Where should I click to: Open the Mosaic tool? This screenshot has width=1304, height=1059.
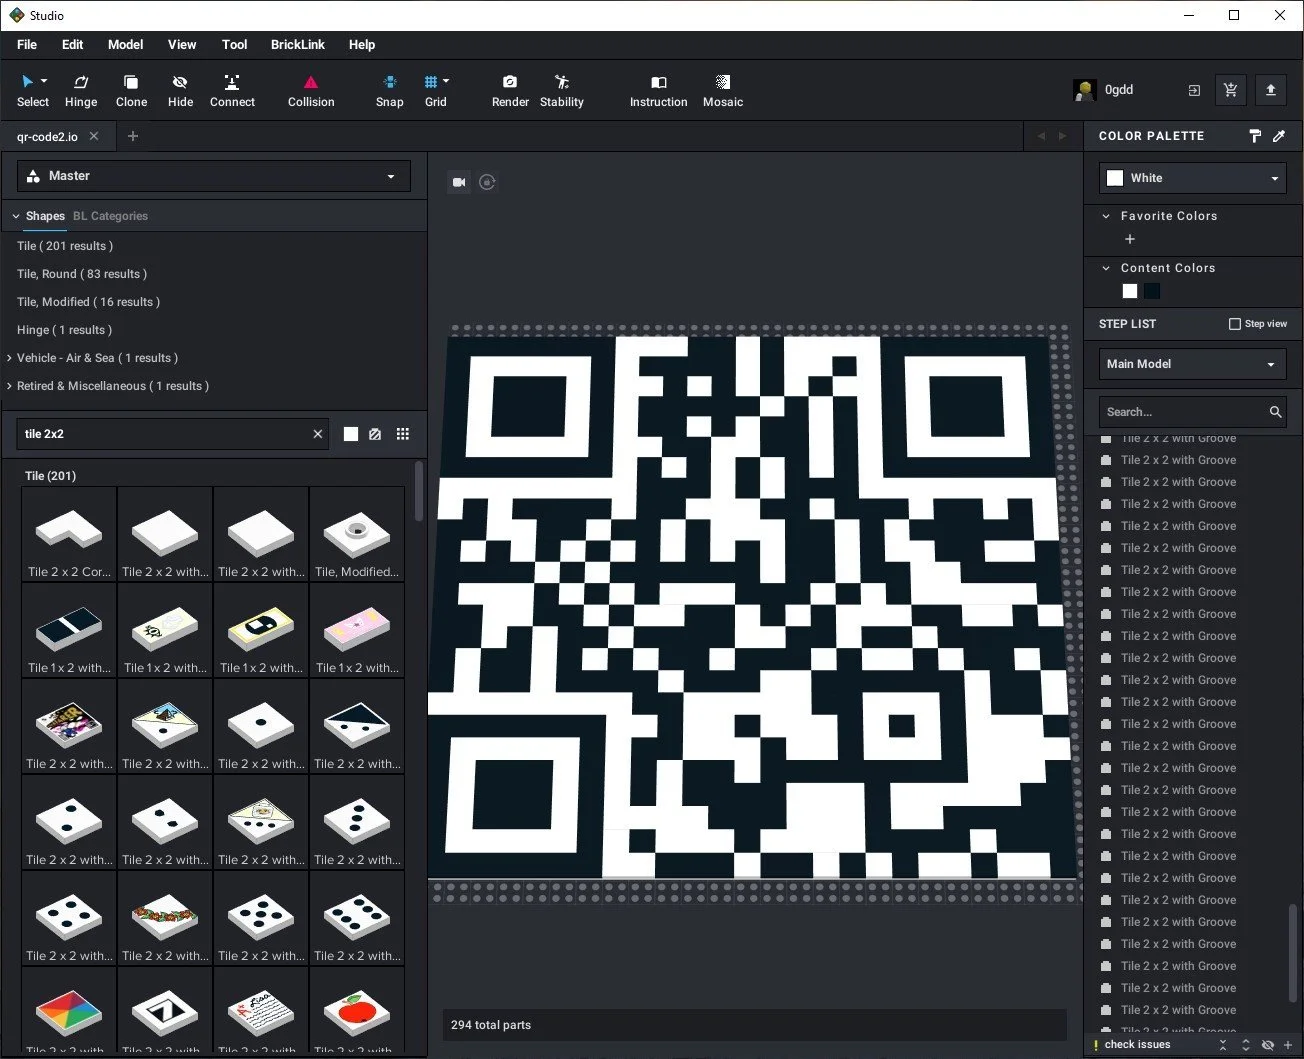[722, 90]
